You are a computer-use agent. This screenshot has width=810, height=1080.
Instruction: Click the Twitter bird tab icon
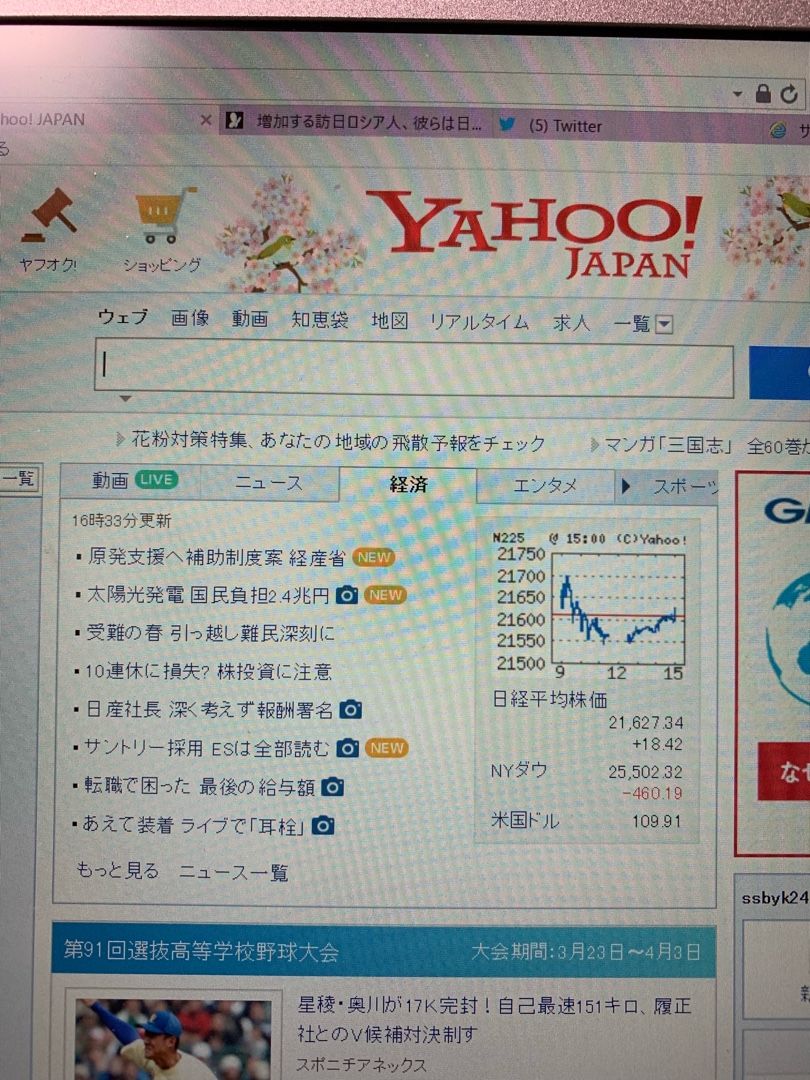click(x=508, y=125)
